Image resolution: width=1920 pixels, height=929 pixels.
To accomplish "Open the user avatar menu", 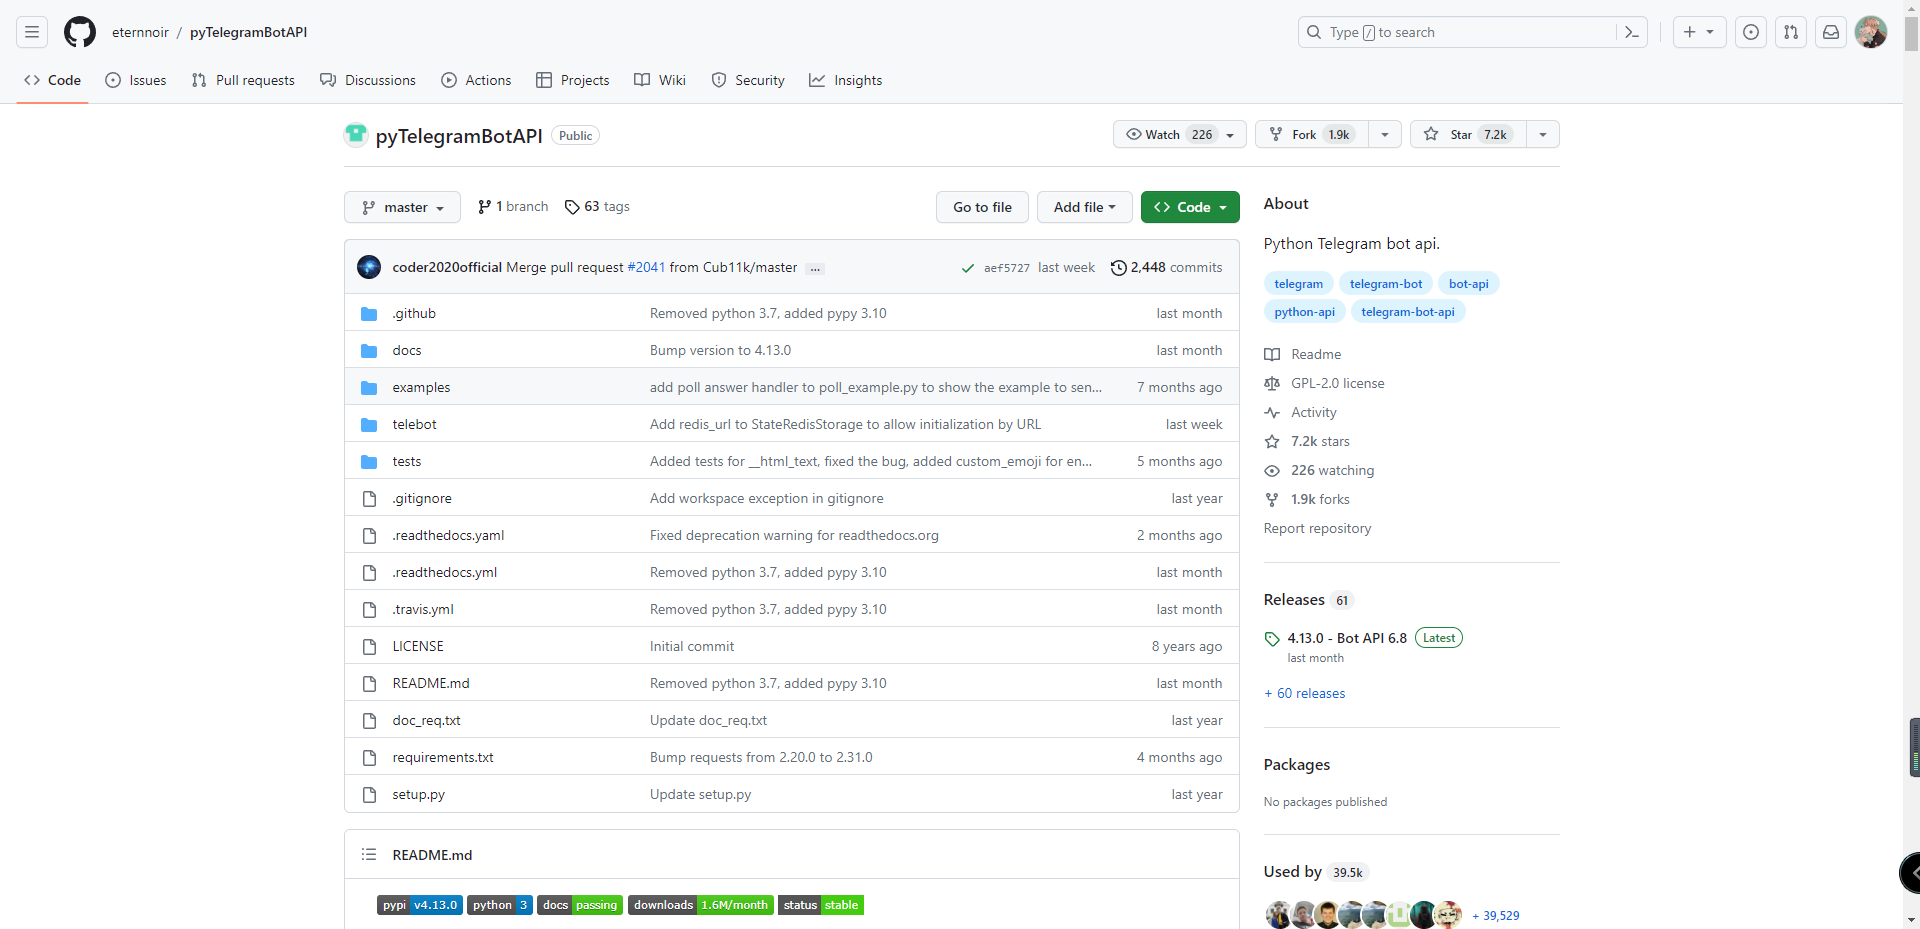I will coord(1871,32).
